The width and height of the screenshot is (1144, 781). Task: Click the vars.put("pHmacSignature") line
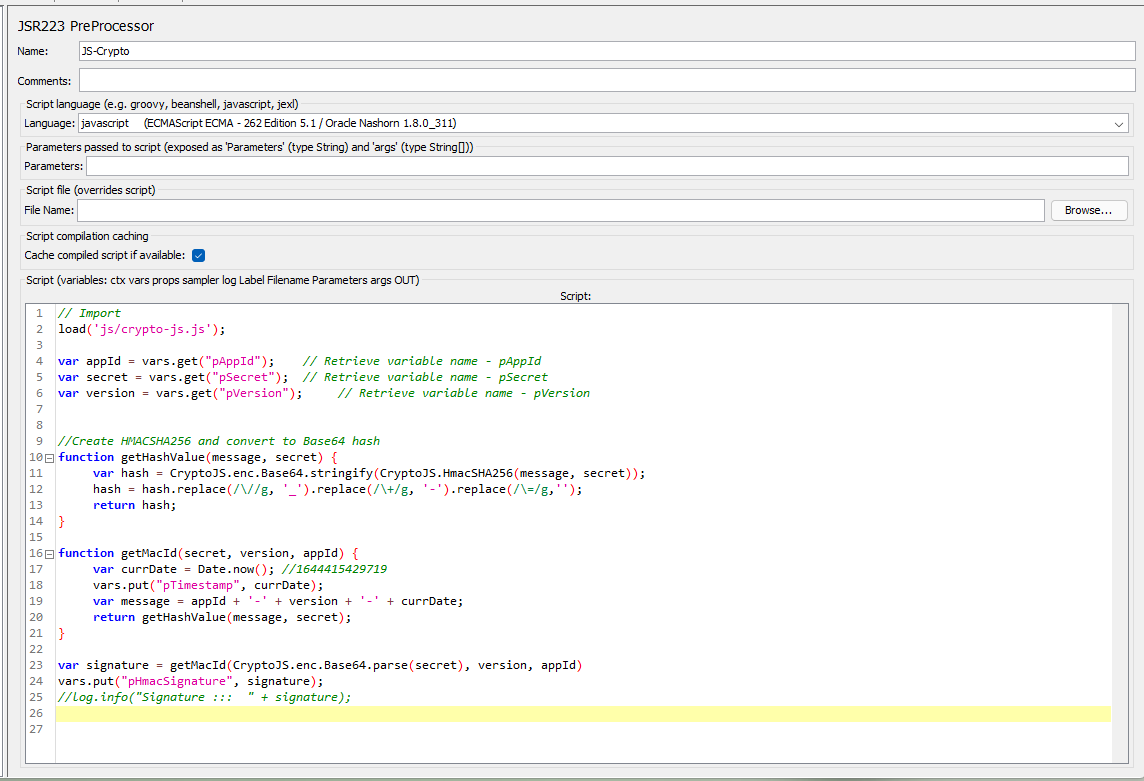point(190,682)
